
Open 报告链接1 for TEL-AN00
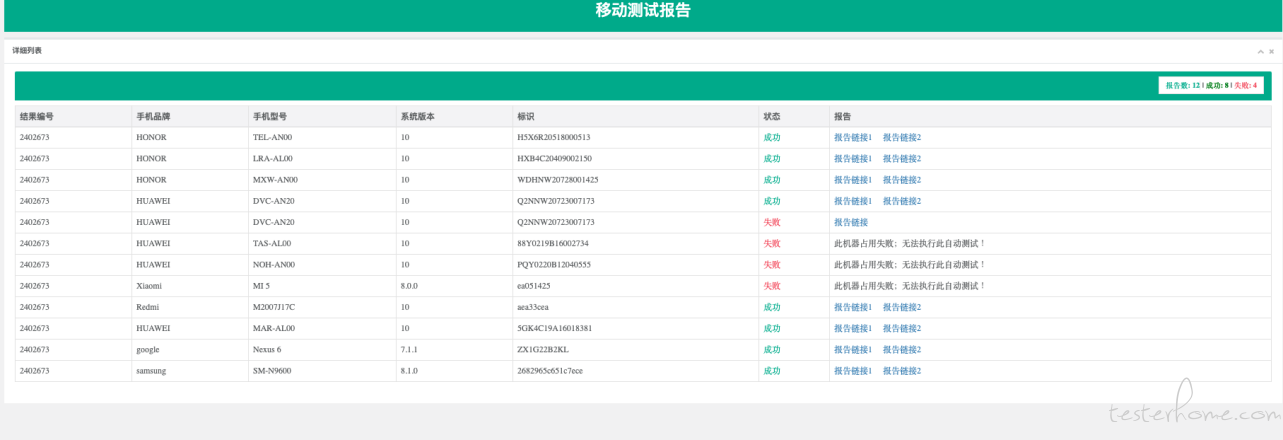pos(853,138)
